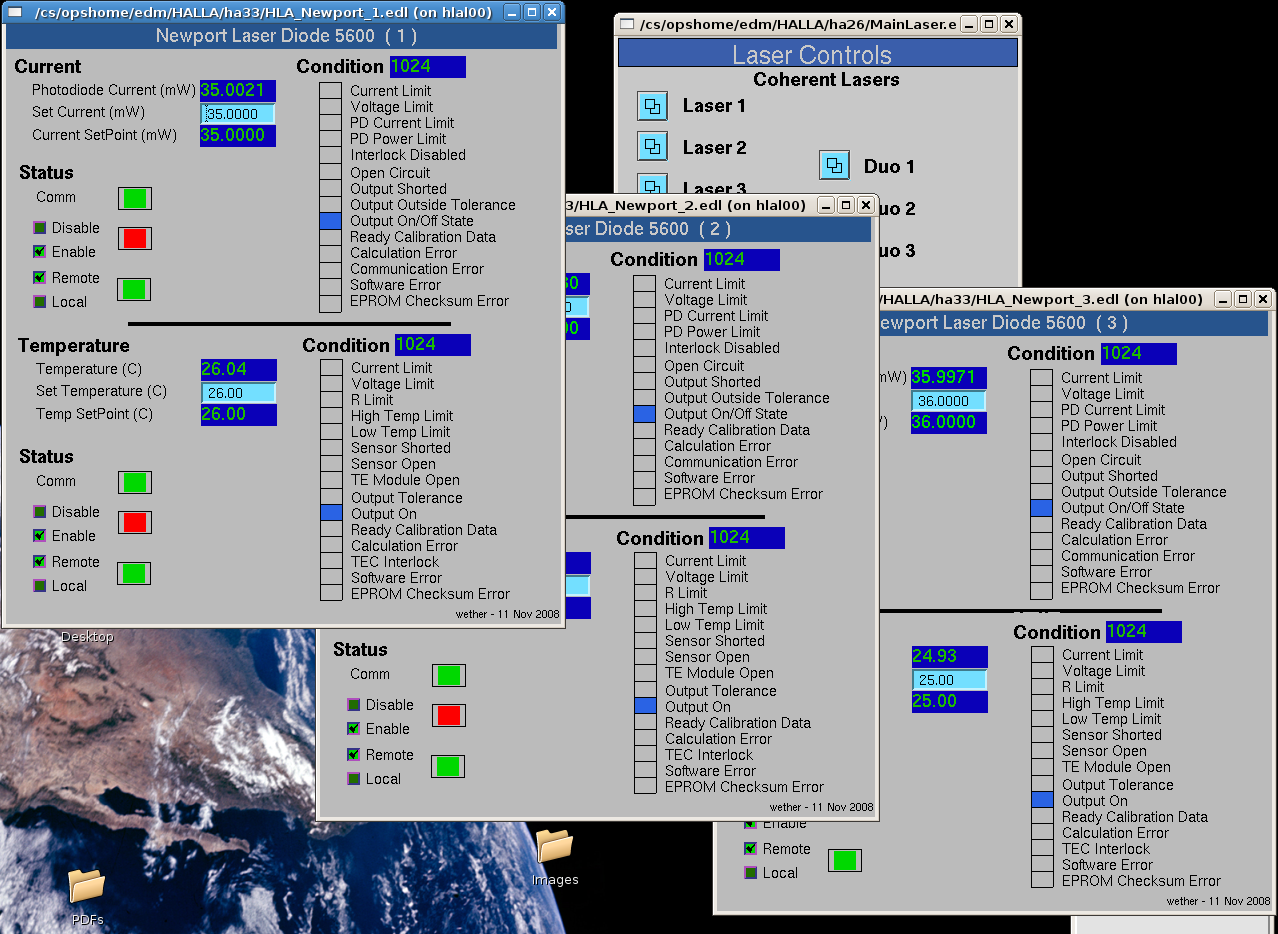Image resolution: width=1278 pixels, height=934 pixels.
Task: Click Current SetPoint value 35.0000 in diode 1
Action: coord(238,136)
